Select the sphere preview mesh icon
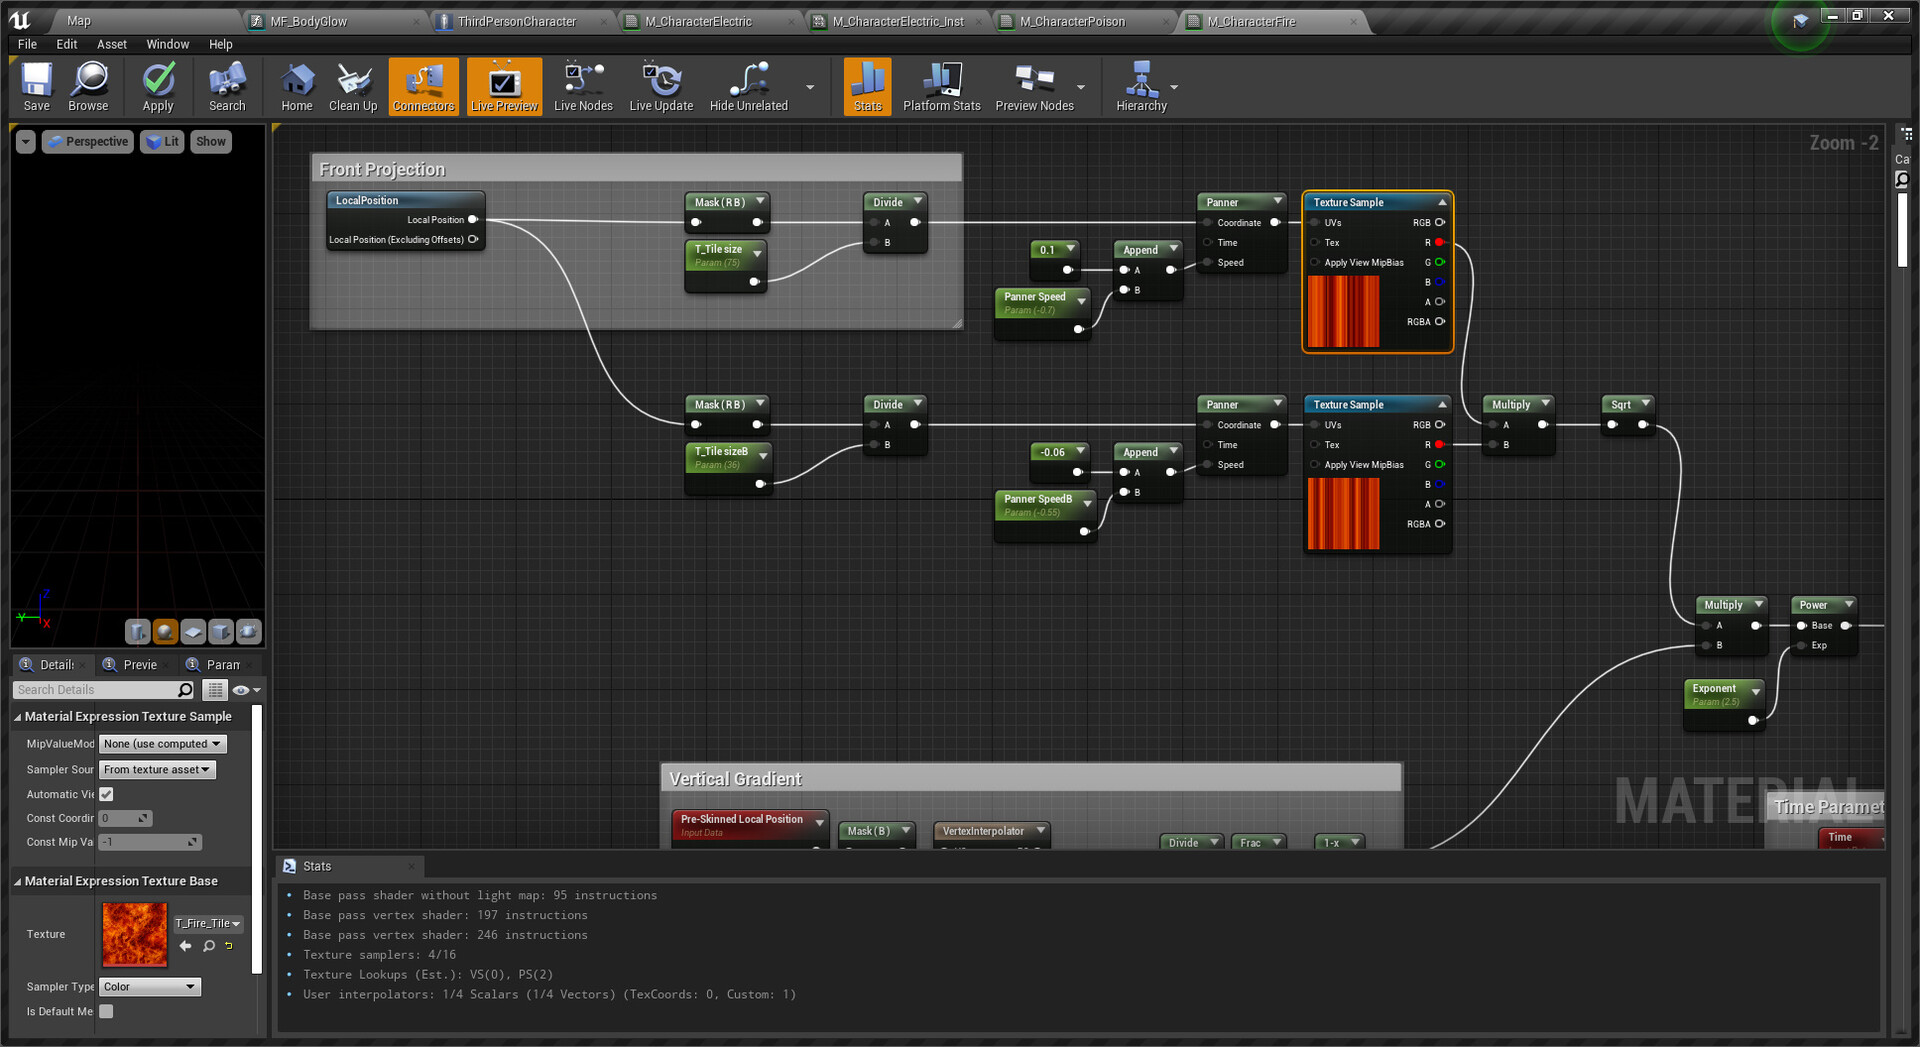The width and height of the screenshot is (1920, 1047). (x=166, y=631)
